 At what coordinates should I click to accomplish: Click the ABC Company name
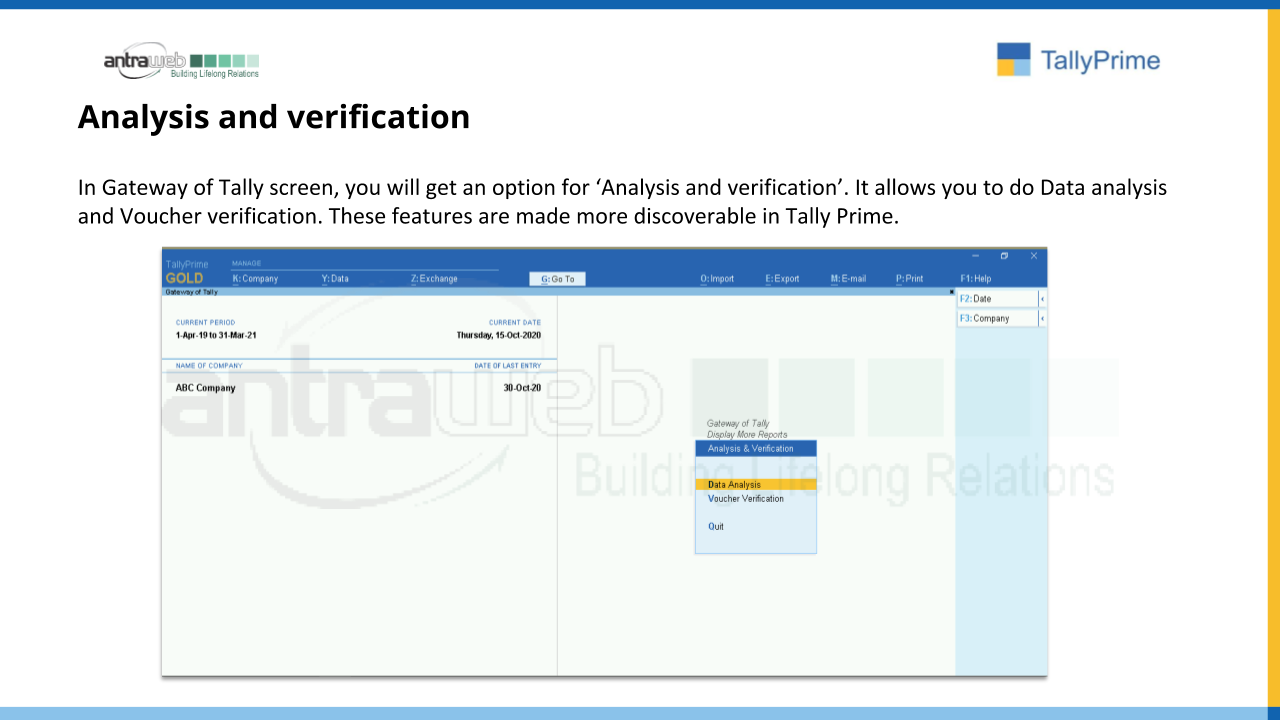(x=205, y=388)
